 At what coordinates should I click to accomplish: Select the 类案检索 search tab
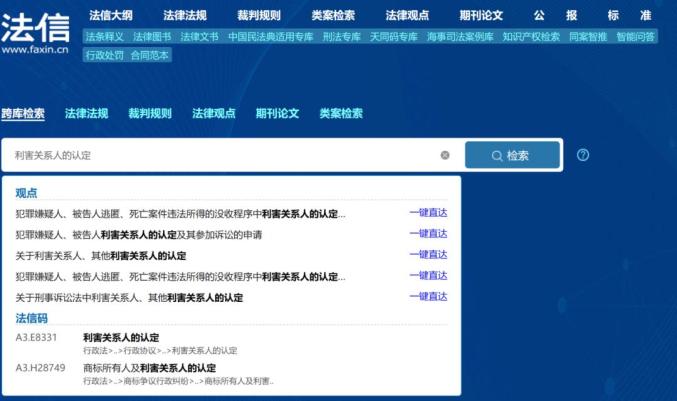[x=340, y=114]
